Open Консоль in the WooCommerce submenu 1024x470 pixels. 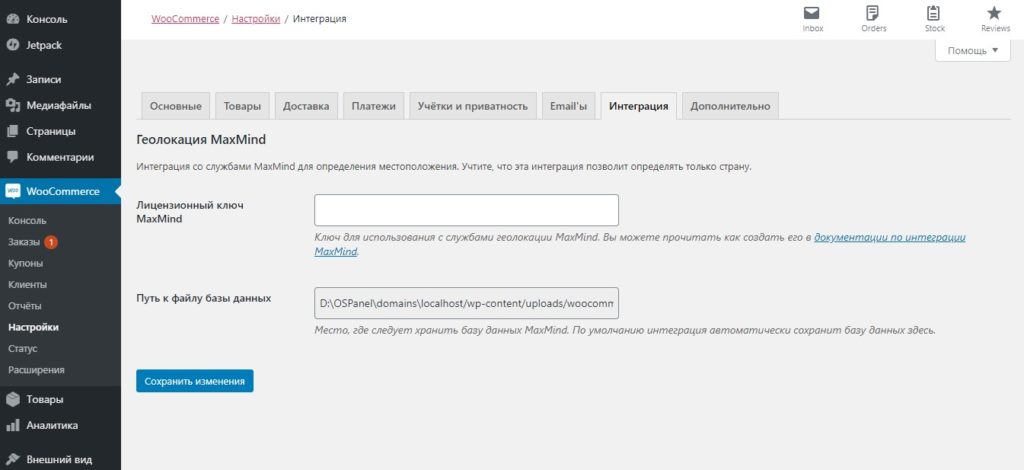click(27, 221)
